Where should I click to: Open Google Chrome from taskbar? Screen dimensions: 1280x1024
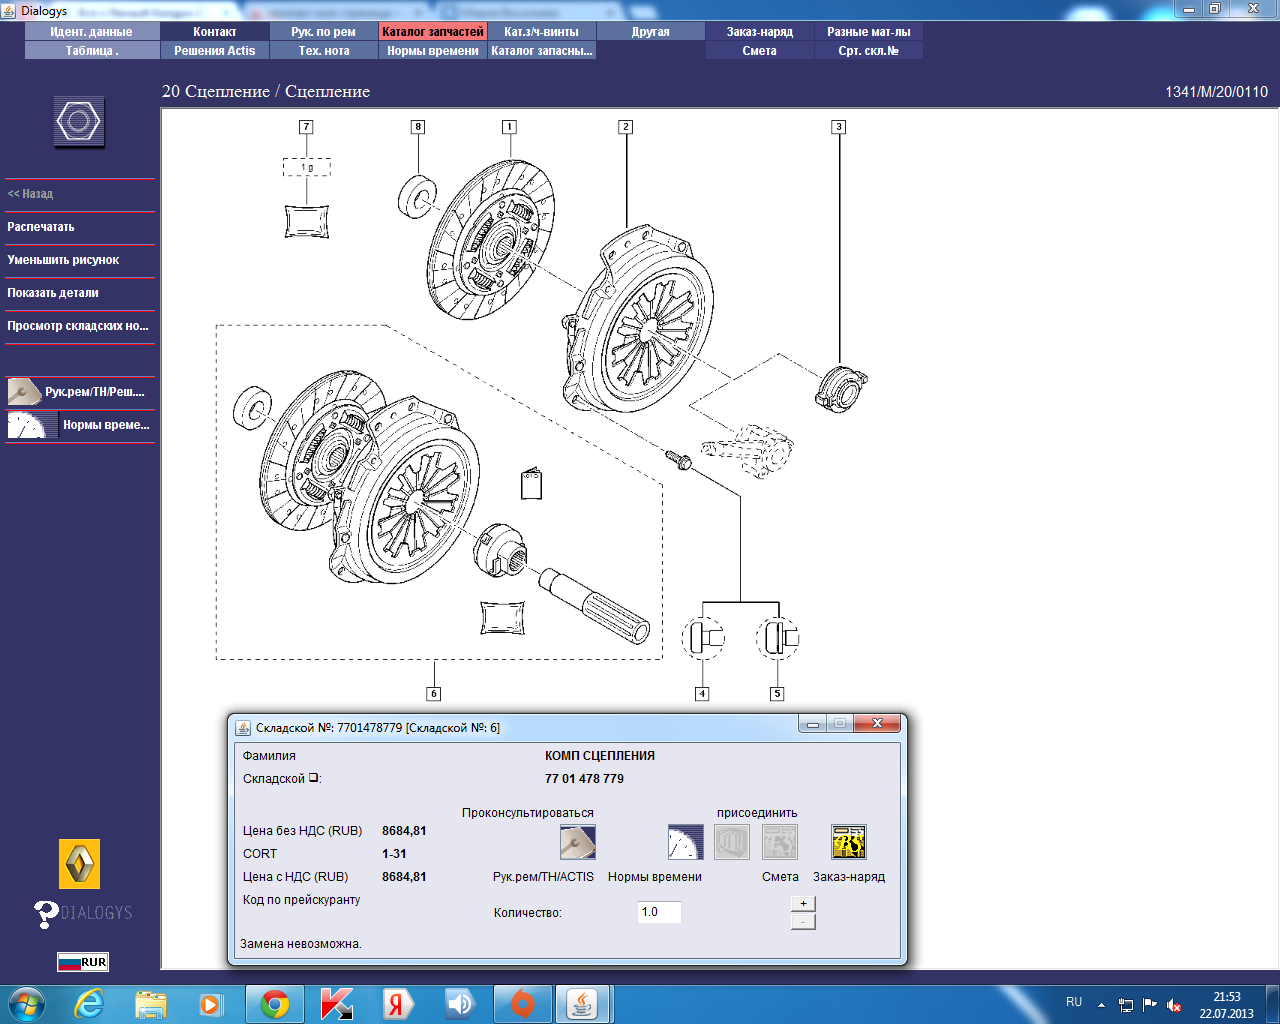[x=275, y=1004]
